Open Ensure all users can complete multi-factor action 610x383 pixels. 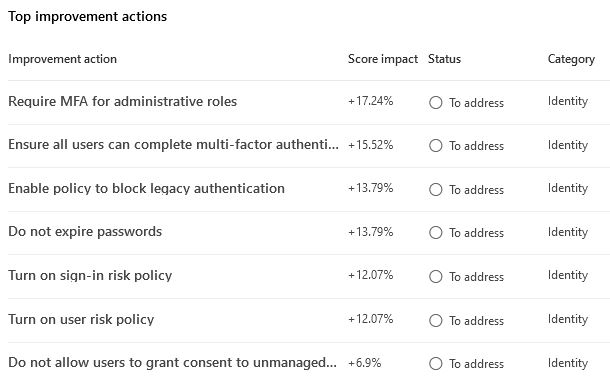174,144
